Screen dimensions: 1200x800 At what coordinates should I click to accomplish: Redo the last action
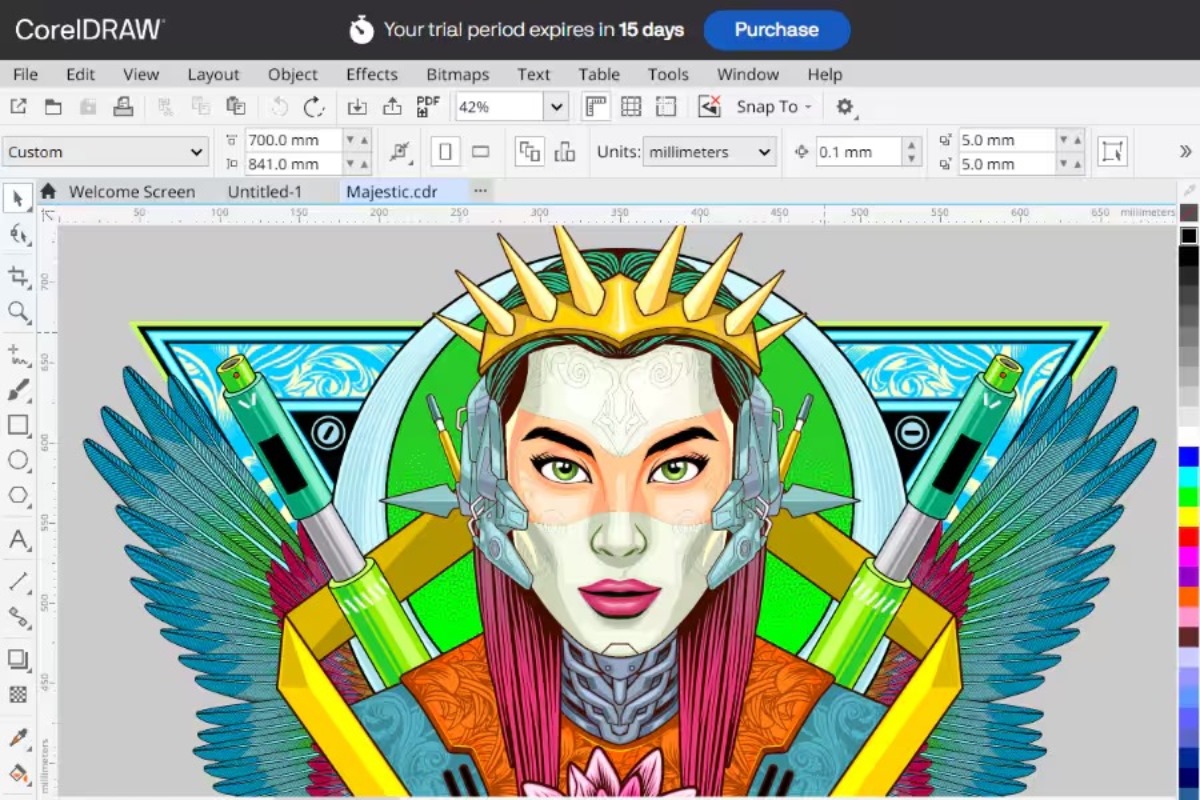312,106
